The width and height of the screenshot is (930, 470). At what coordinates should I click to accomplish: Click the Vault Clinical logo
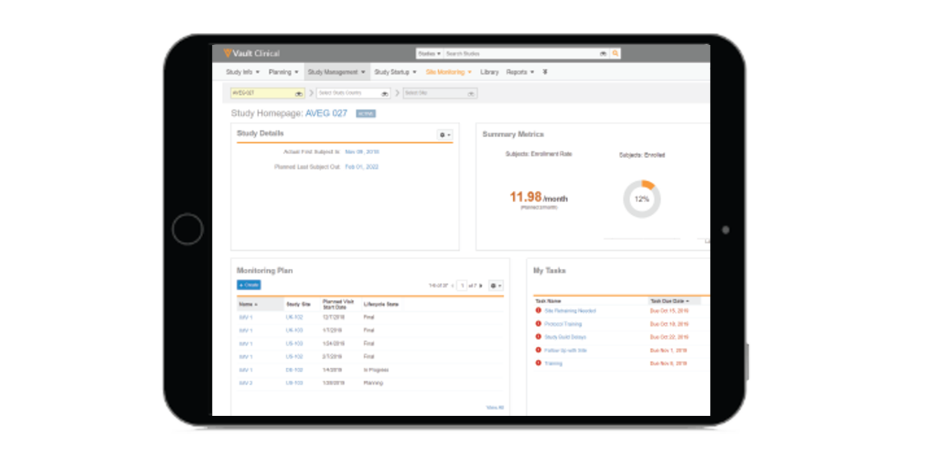click(x=251, y=53)
